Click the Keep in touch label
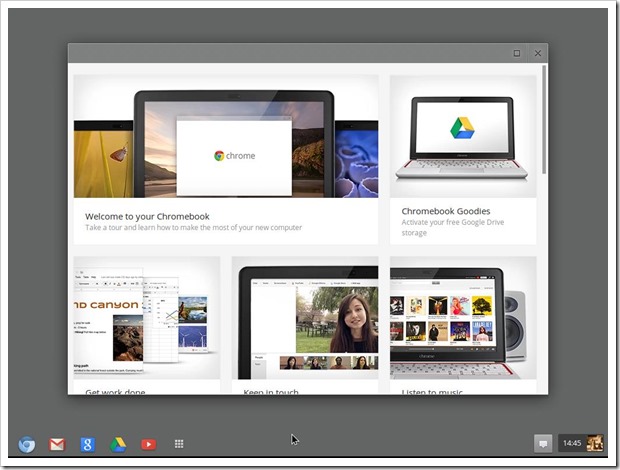The height and width of the screenshot is (470, 620). point(271,391)
